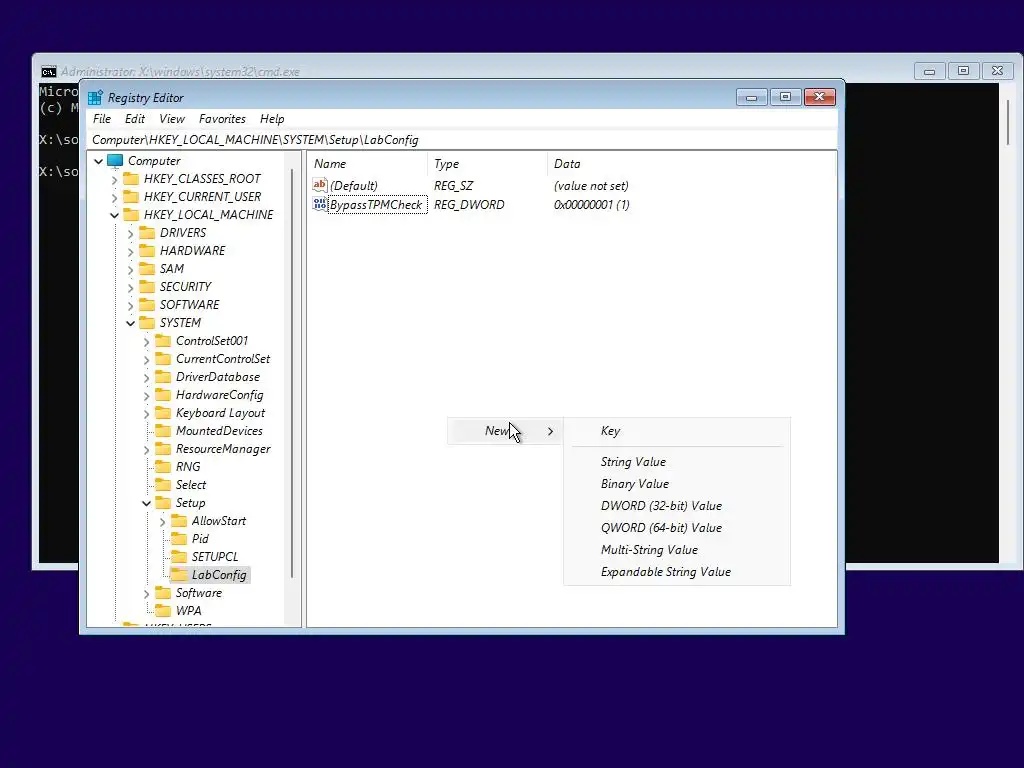Screen dimensions: 1024x768
Task: Click the tree pane vertical scrollbar
Action: click(x=292, y=374)
